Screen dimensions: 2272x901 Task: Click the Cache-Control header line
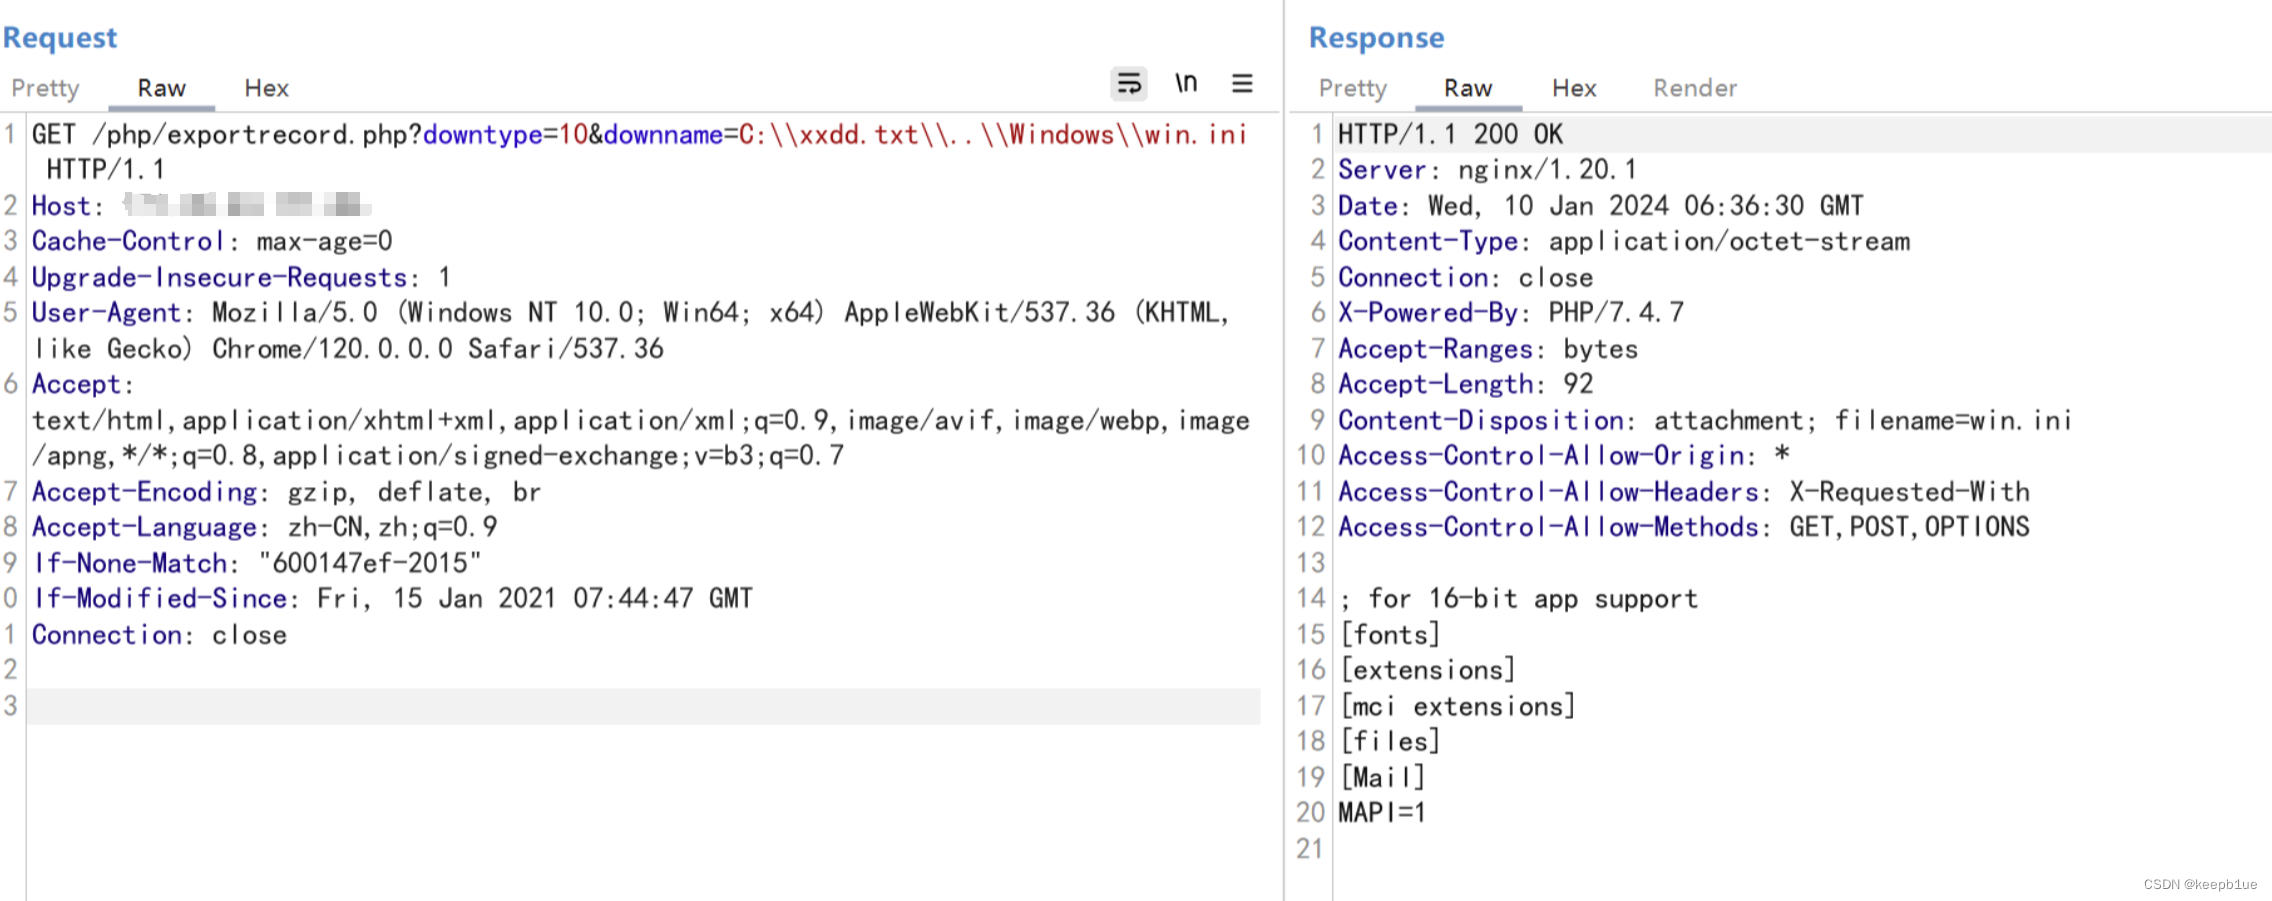coord(211,241)
